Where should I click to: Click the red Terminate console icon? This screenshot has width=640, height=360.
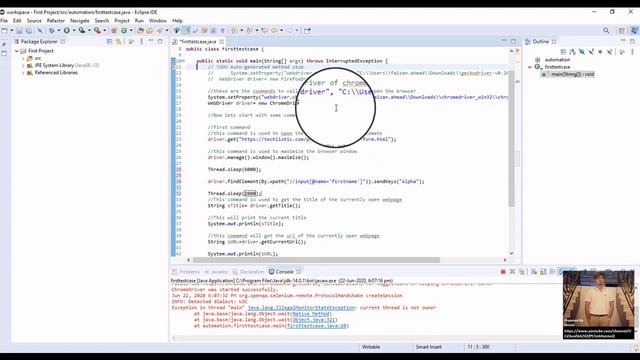click(x=503, y=272)
